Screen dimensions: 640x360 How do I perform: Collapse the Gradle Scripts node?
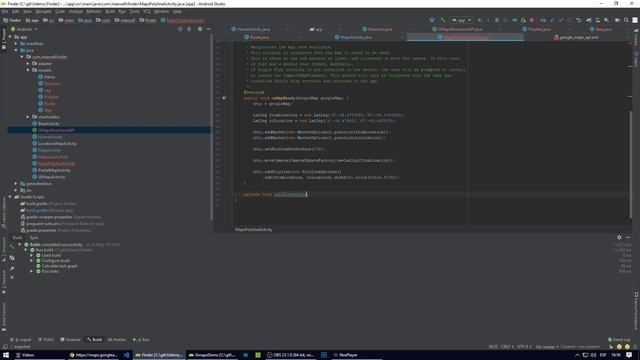(10, 197)
